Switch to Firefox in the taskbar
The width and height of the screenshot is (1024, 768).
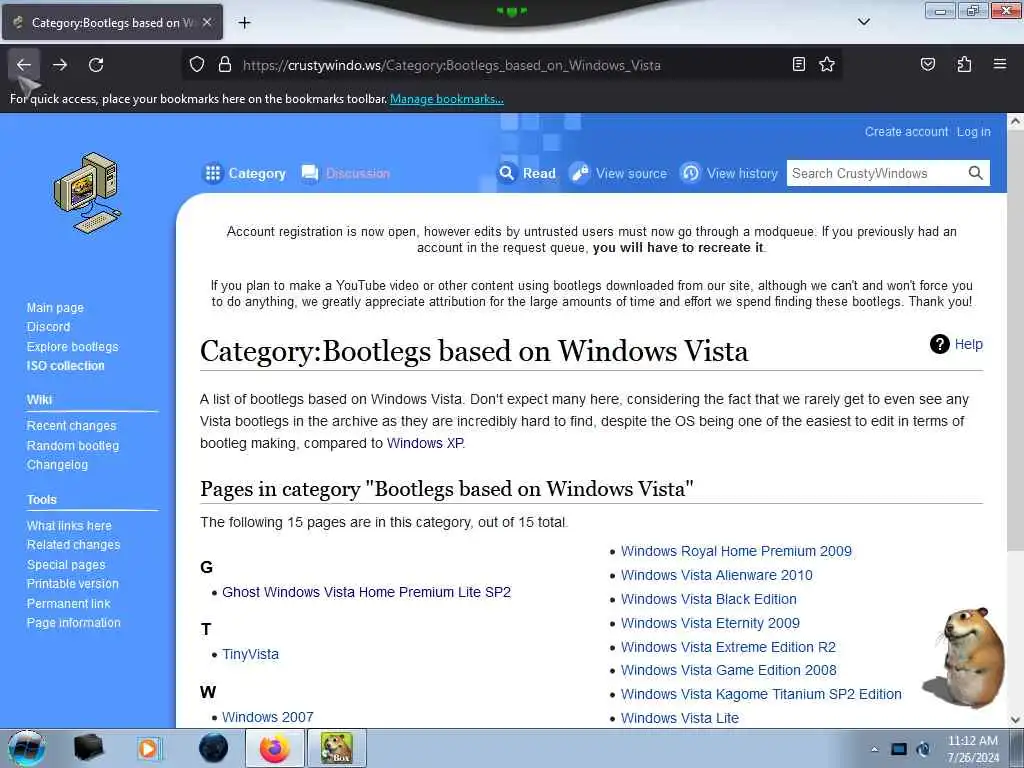coord(275,748)
